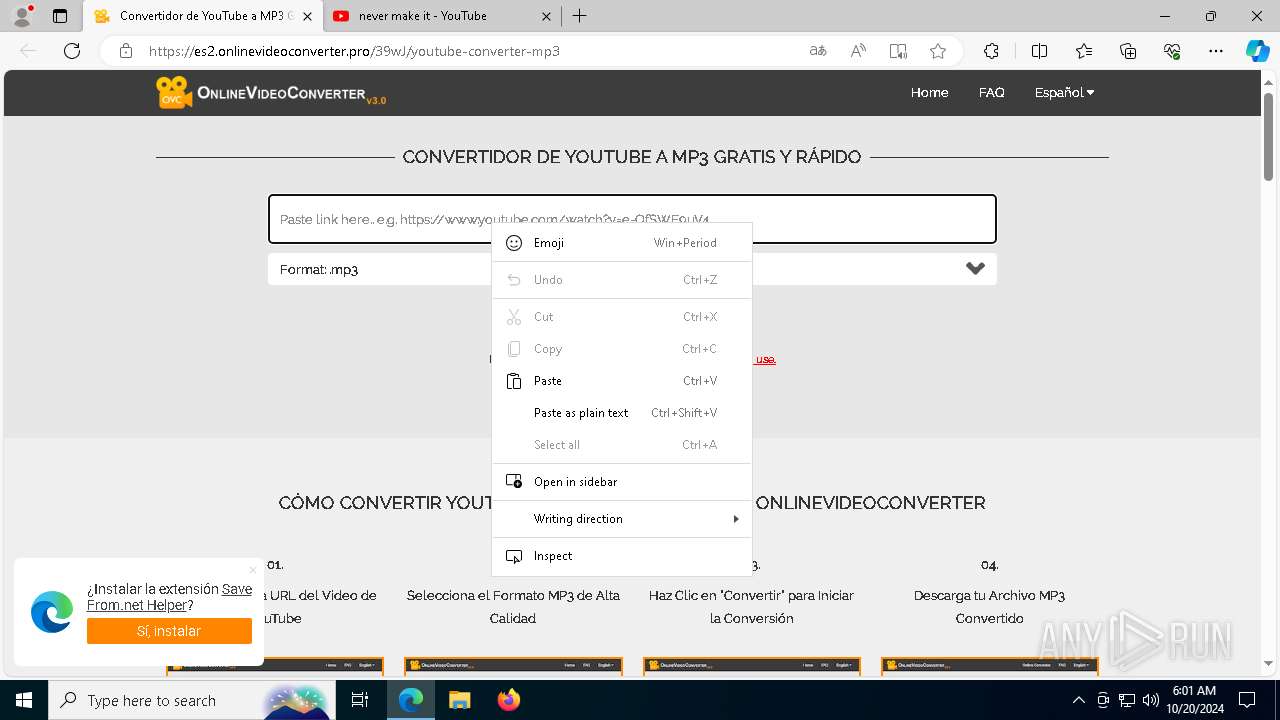Open File Explorer from taskbar

[x=459, y=700]
